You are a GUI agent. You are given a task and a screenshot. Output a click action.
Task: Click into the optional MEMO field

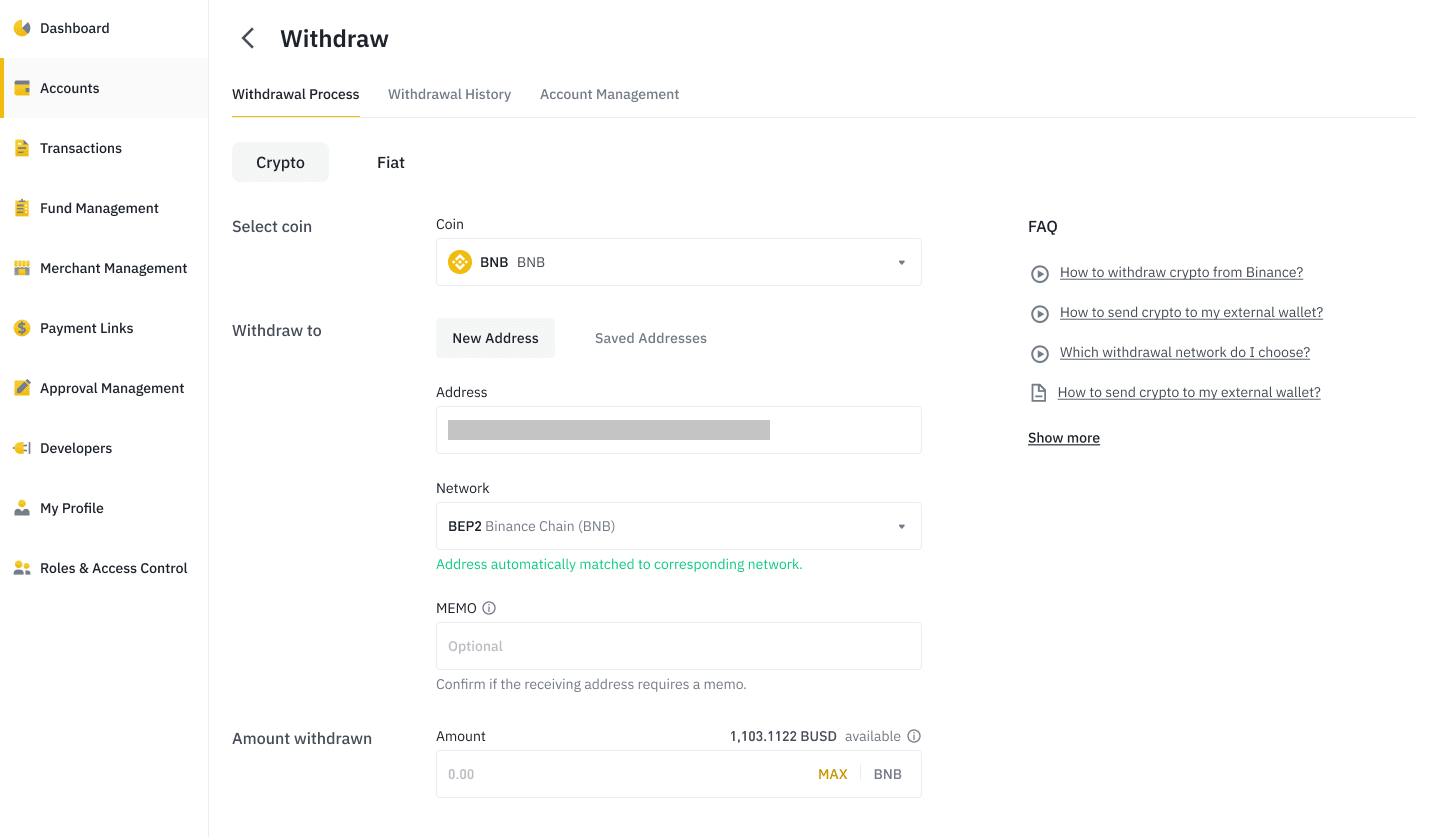click(x=679, y=646)
